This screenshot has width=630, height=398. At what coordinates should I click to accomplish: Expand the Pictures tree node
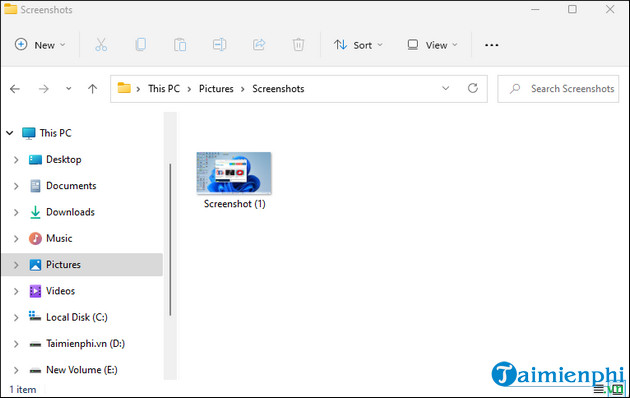[16, 265]
